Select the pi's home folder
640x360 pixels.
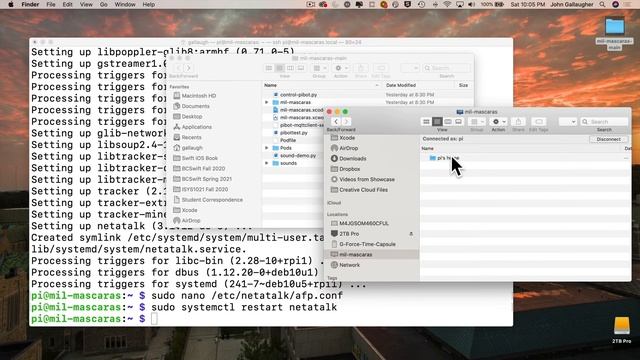click(445, 158)
